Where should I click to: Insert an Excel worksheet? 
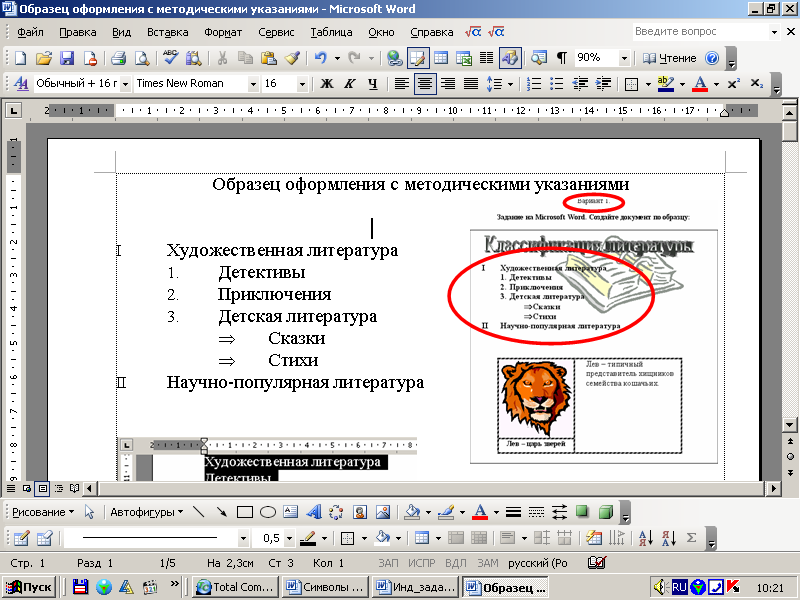464,58
